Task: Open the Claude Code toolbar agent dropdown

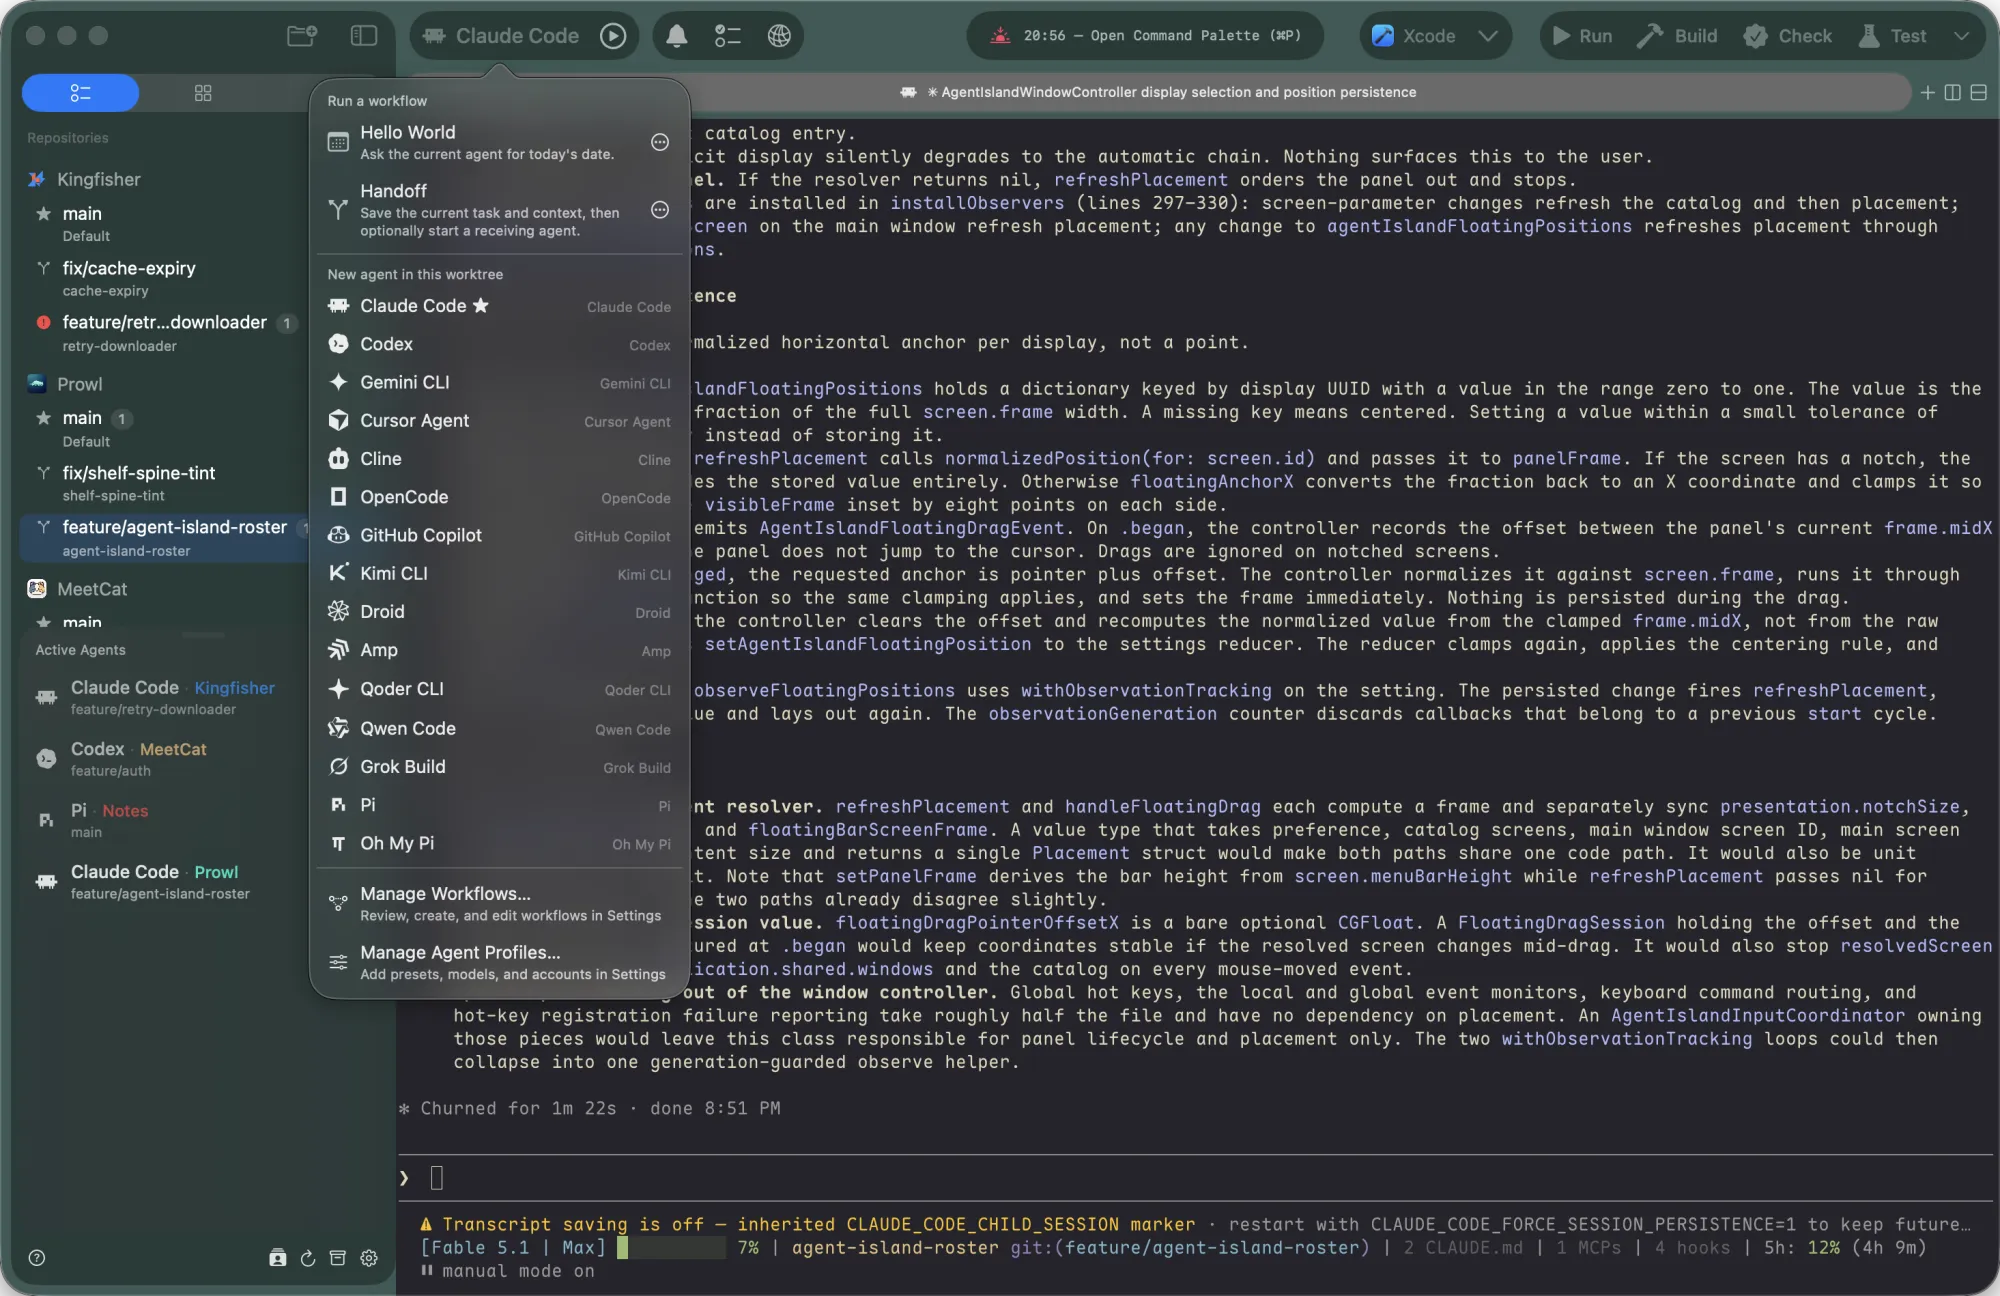Action: point(501,36)
